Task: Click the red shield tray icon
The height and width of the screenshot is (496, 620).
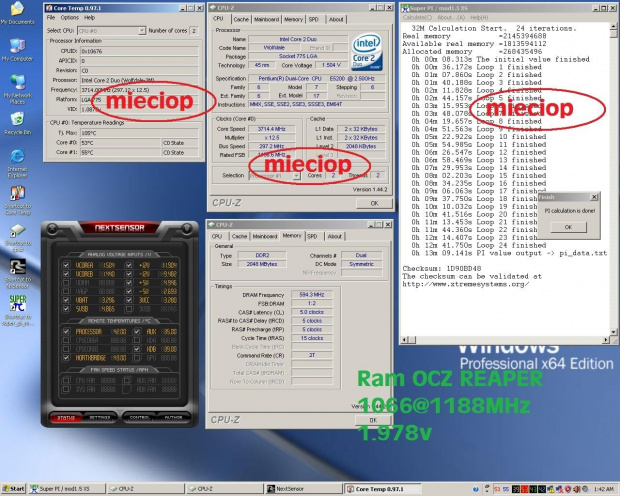Action: 568,489
